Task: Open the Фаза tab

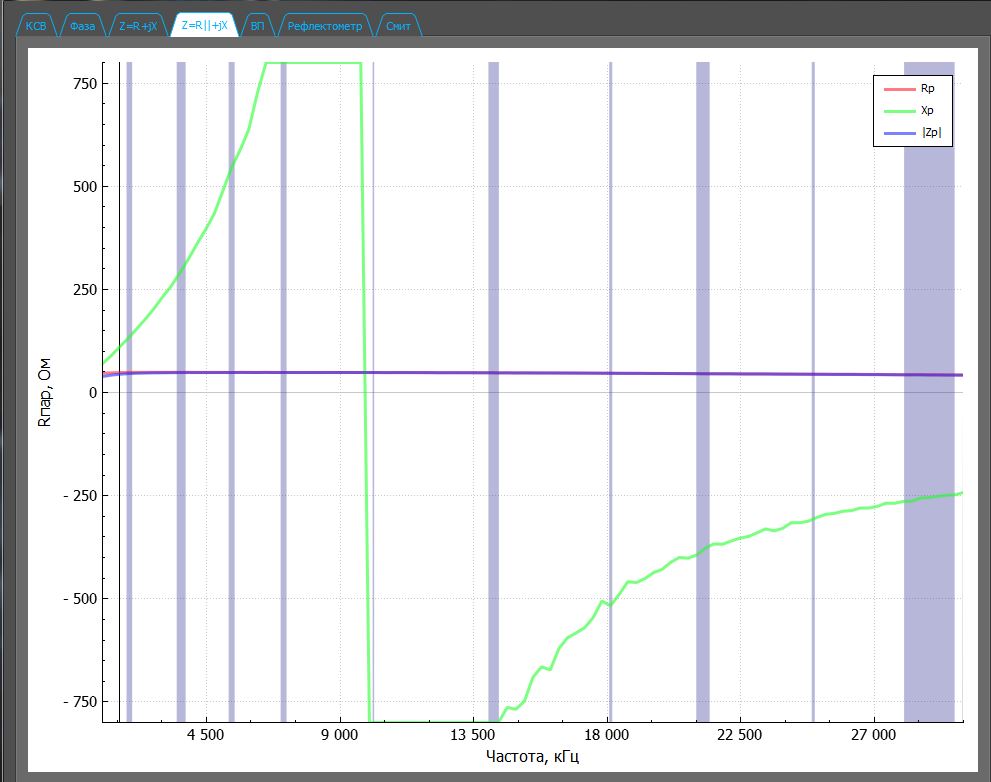Action: tap(83, 26)
